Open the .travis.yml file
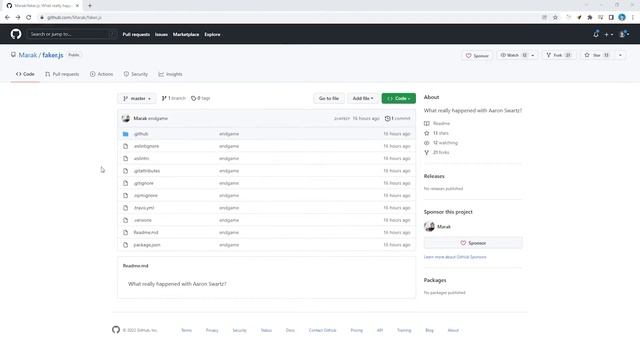The image size is (640, 360). click(144, 208)
